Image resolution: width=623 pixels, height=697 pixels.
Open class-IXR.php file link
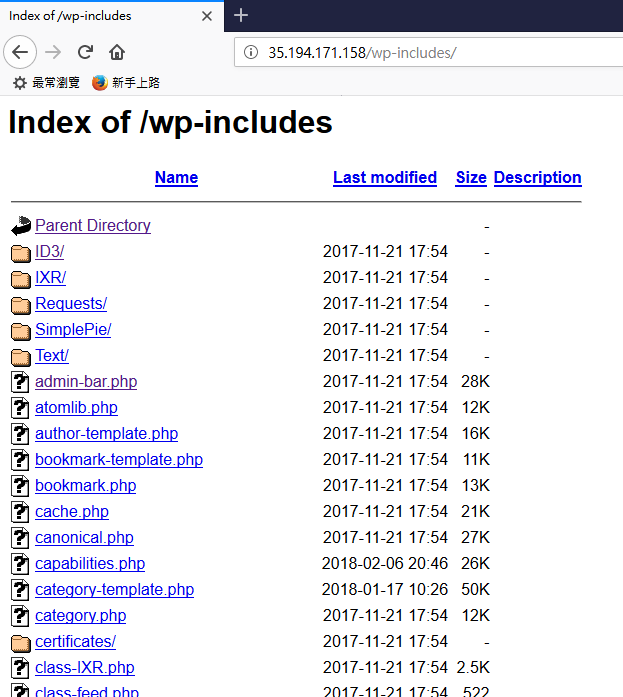[85, 668]
